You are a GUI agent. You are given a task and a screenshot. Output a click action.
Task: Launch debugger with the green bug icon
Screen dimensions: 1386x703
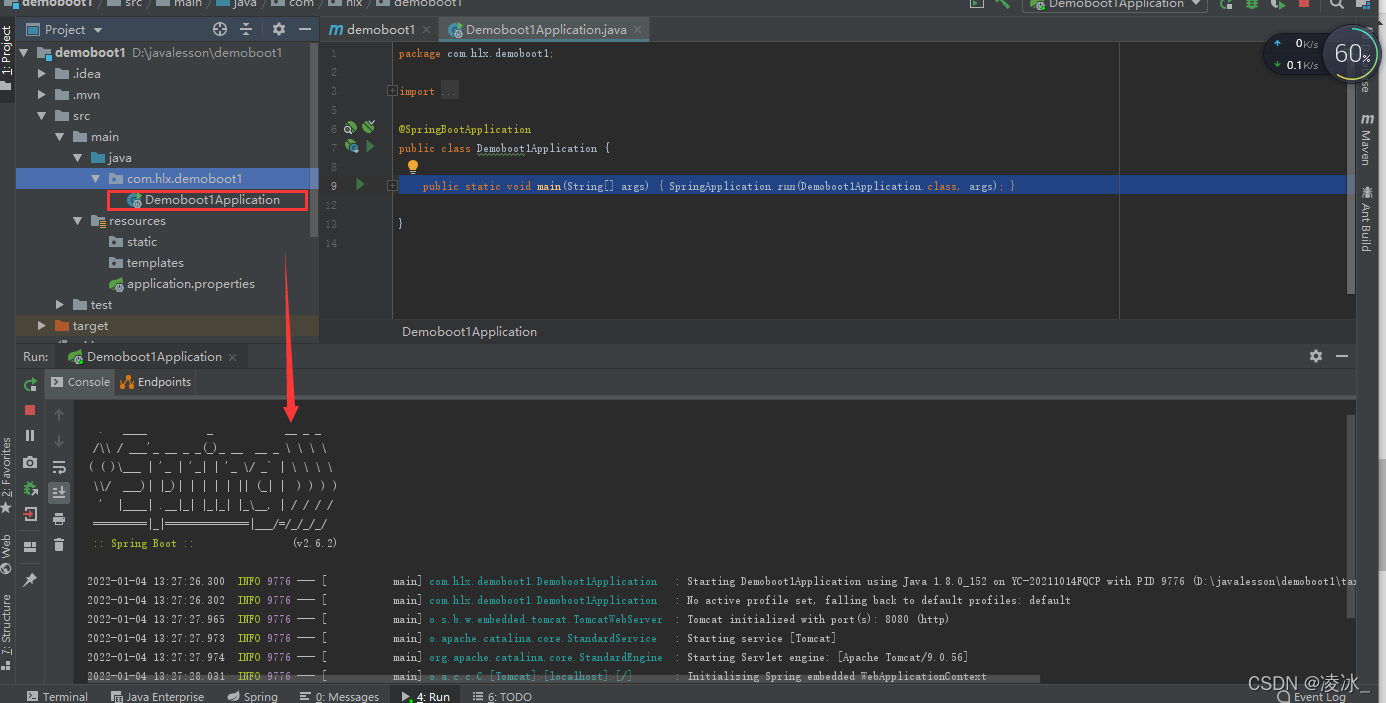click(x=1252, y=6)
